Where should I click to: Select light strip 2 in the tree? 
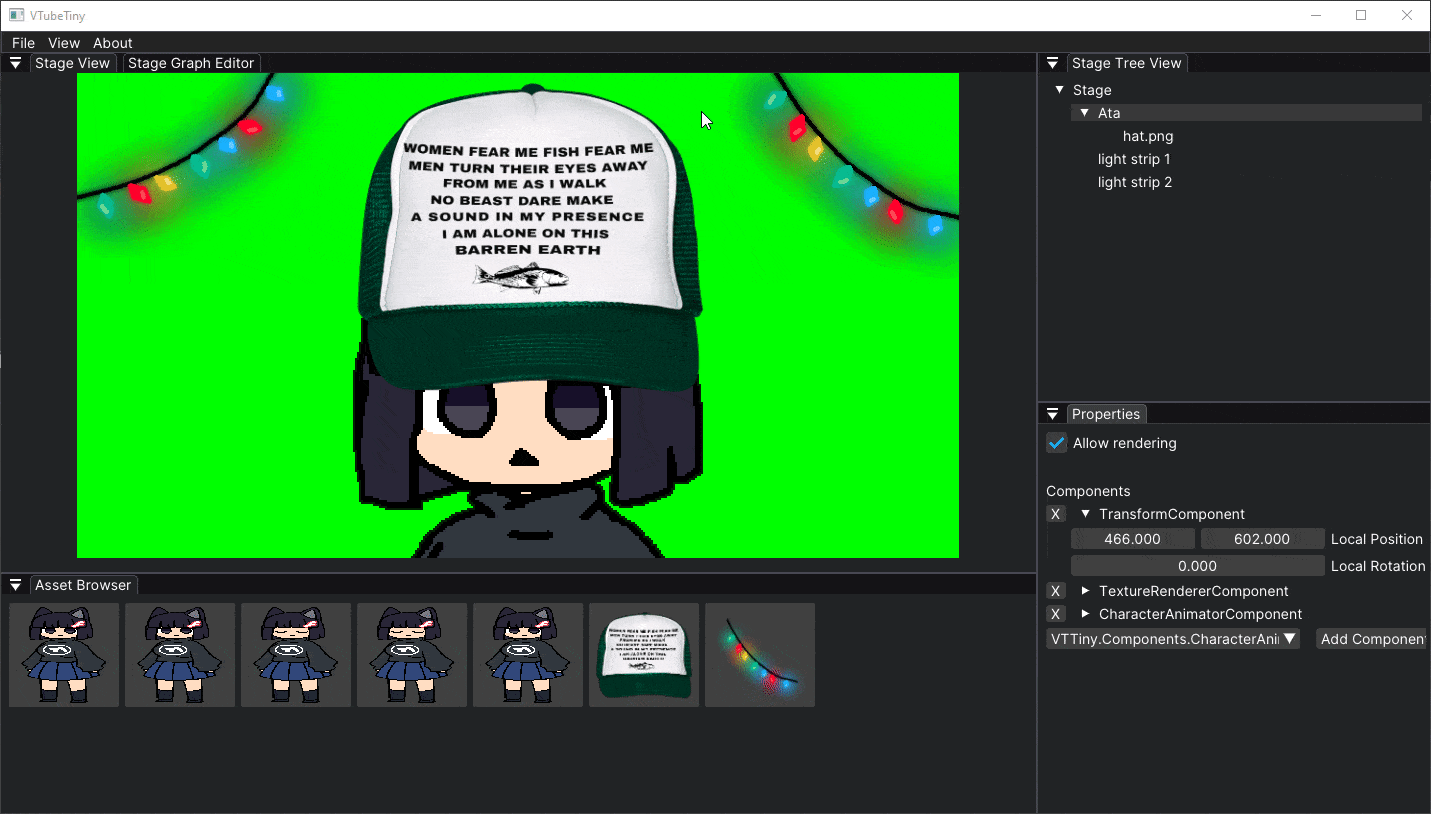pos(1135,182)
